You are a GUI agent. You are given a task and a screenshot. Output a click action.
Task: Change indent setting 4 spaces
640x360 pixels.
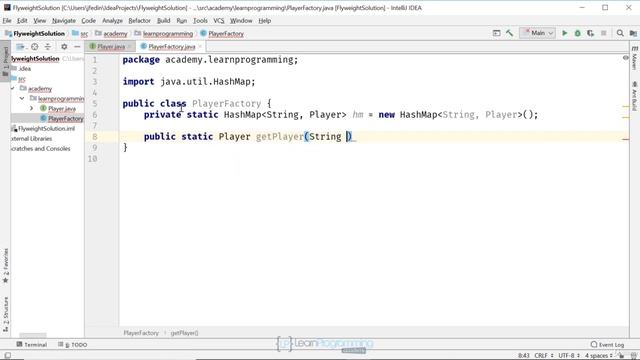pos(598,356)
